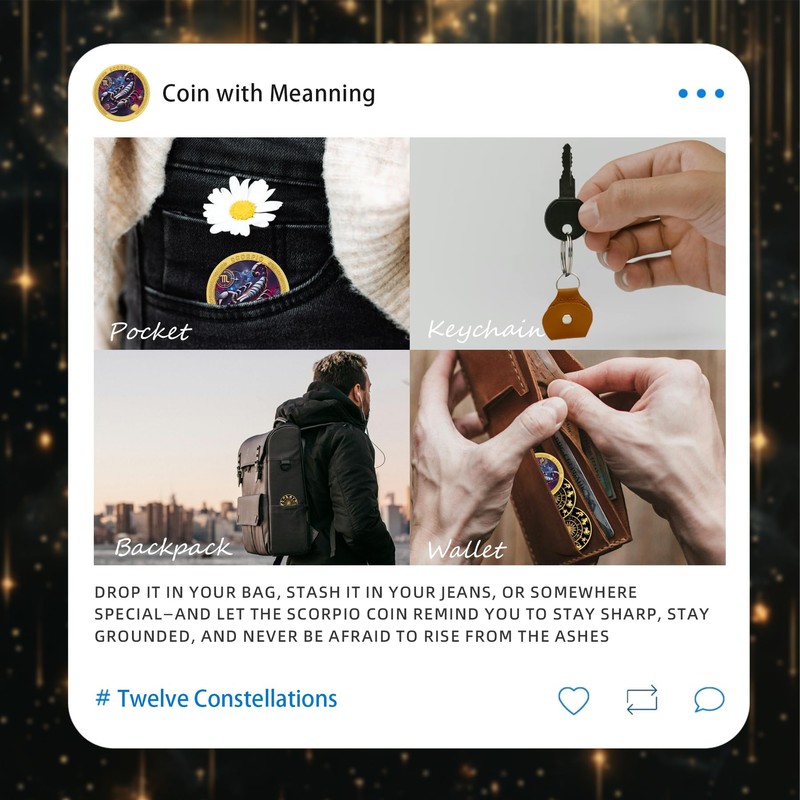Select the Pocket photo thumbnail
The height and width of the screenshot is (800, 800).
[x=252, y=243]
